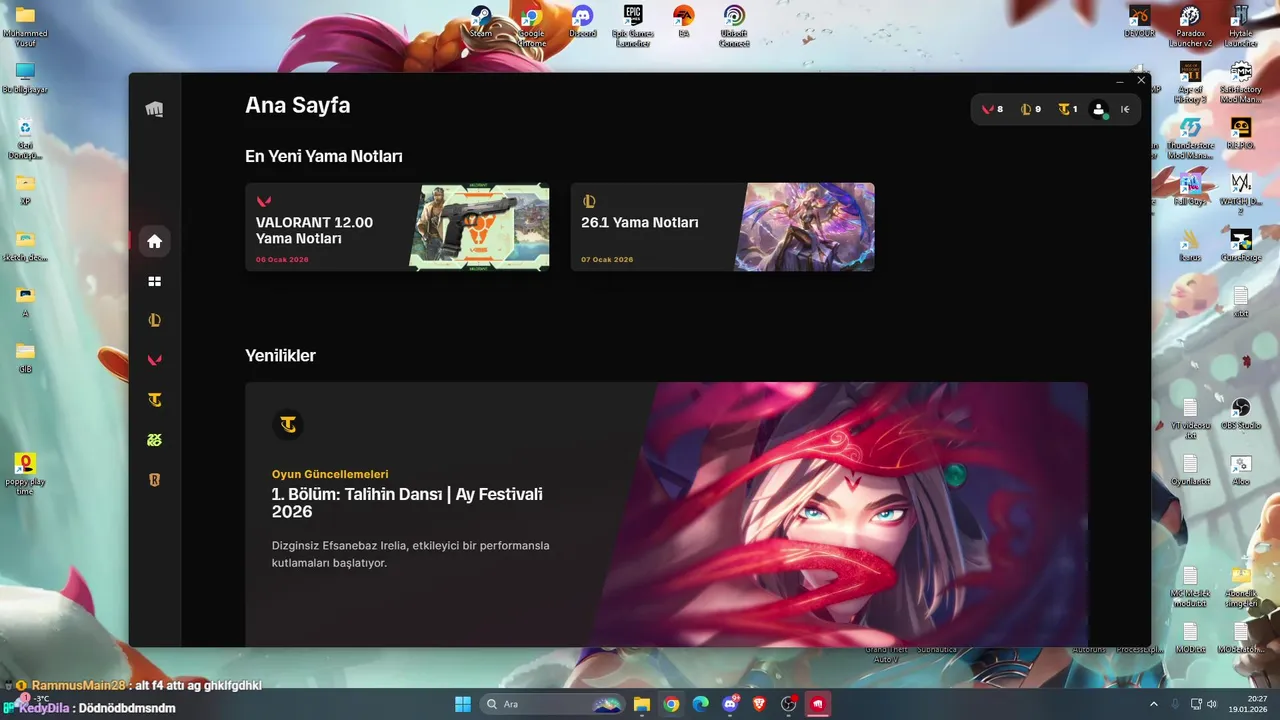Click the League notification counter showing 9

click(1031, 109)
